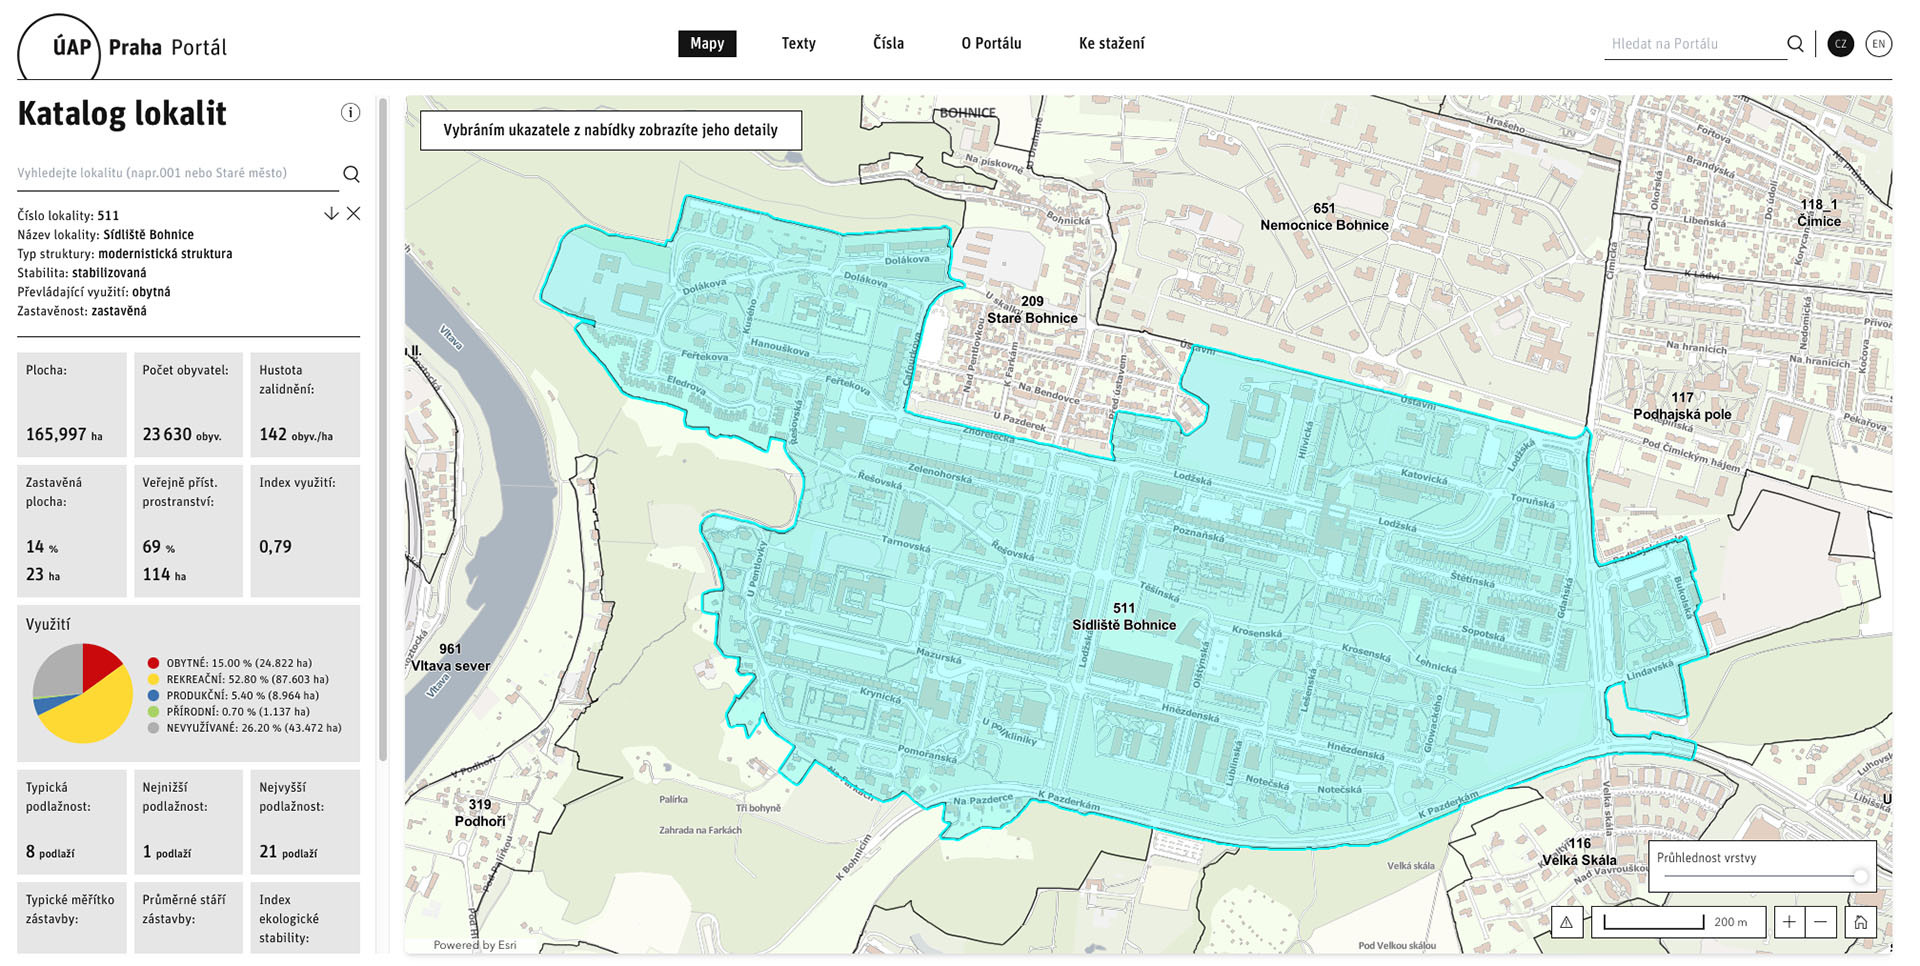The height and width of the screenshot is (966, 1920).
Task: Expand locality details with down arrow
Action: pyautogui.click(x=331, y=214)
